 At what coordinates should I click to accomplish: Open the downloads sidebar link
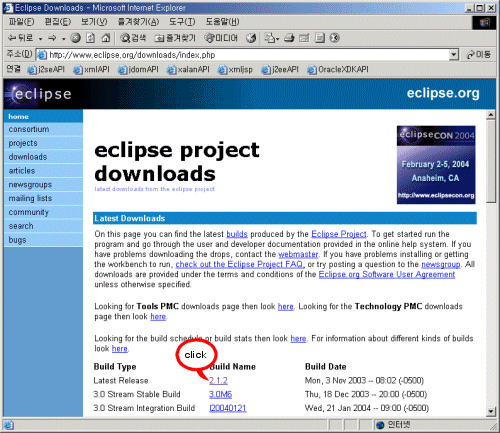point(28,157)
